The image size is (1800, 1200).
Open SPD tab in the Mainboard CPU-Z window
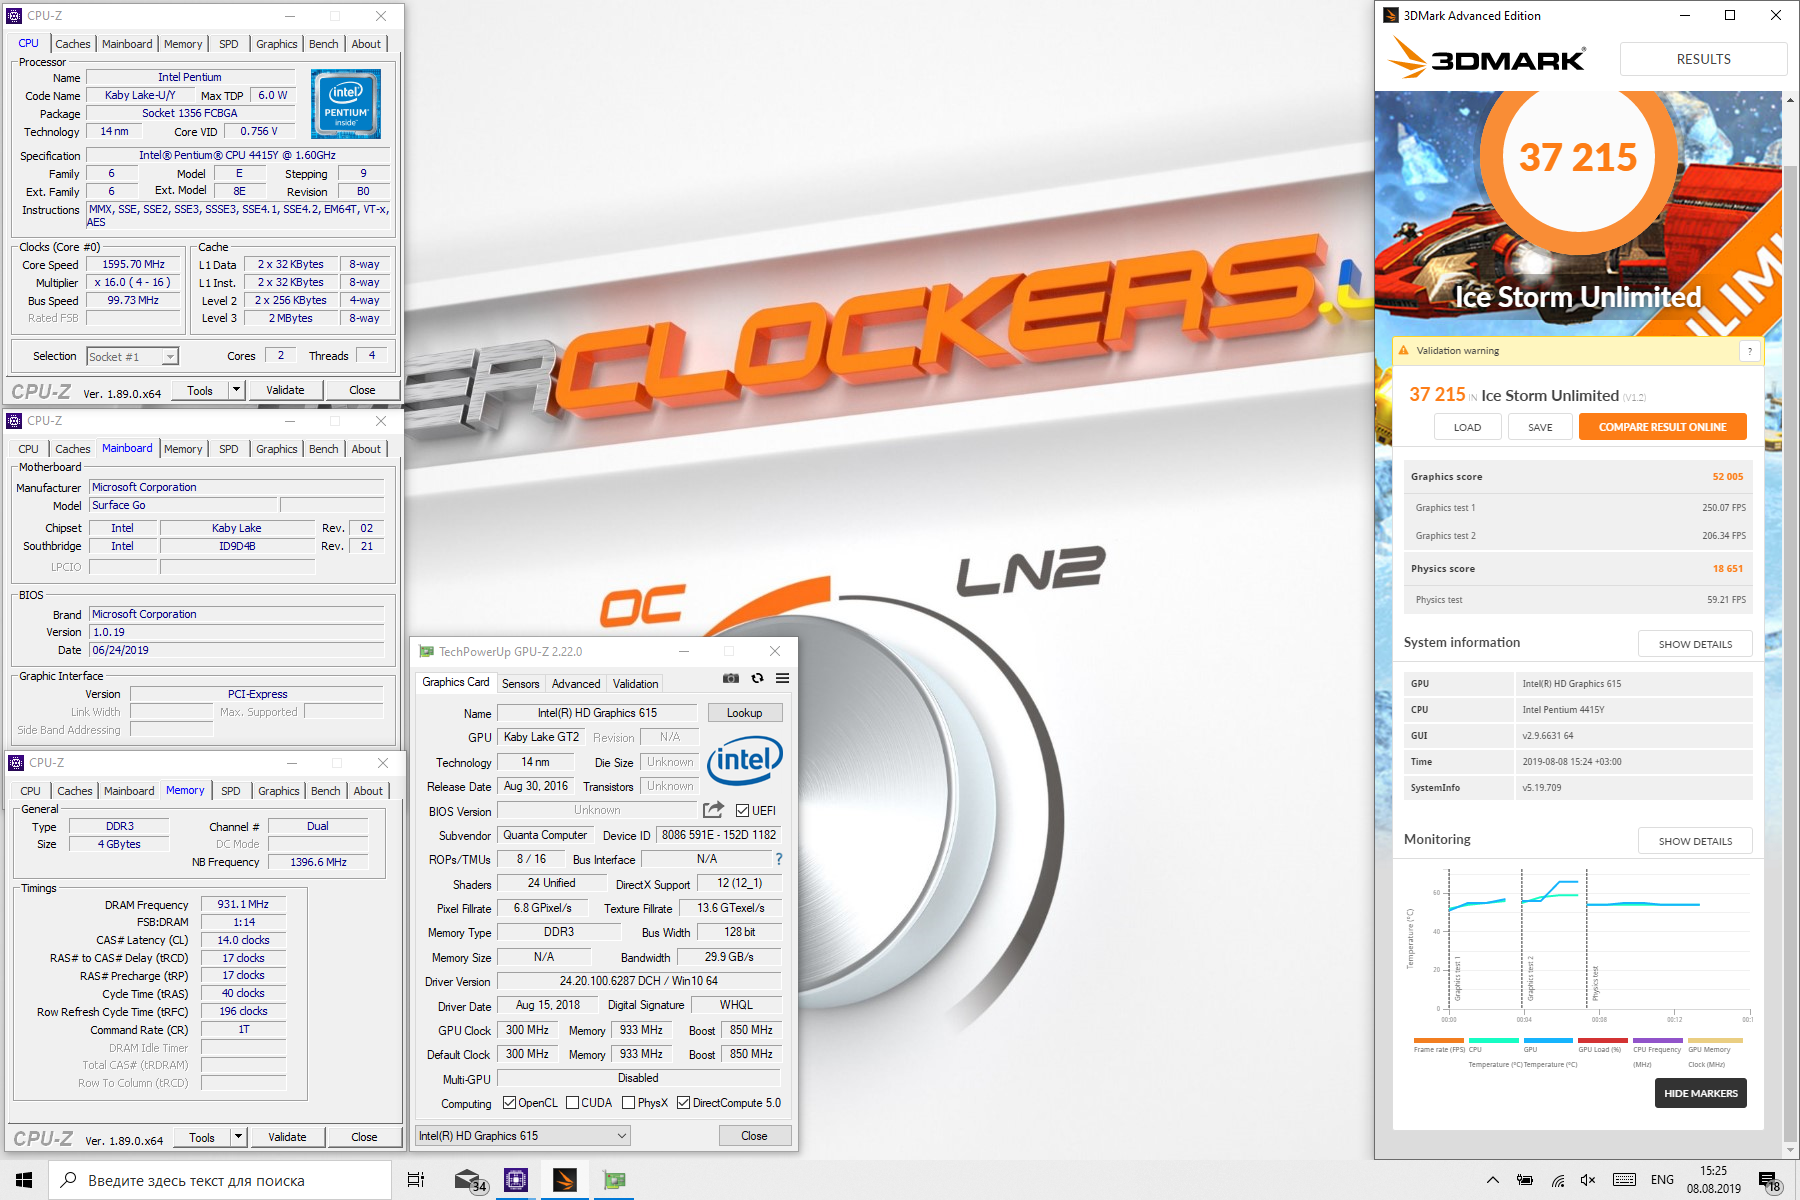click(x=229, y=449)
